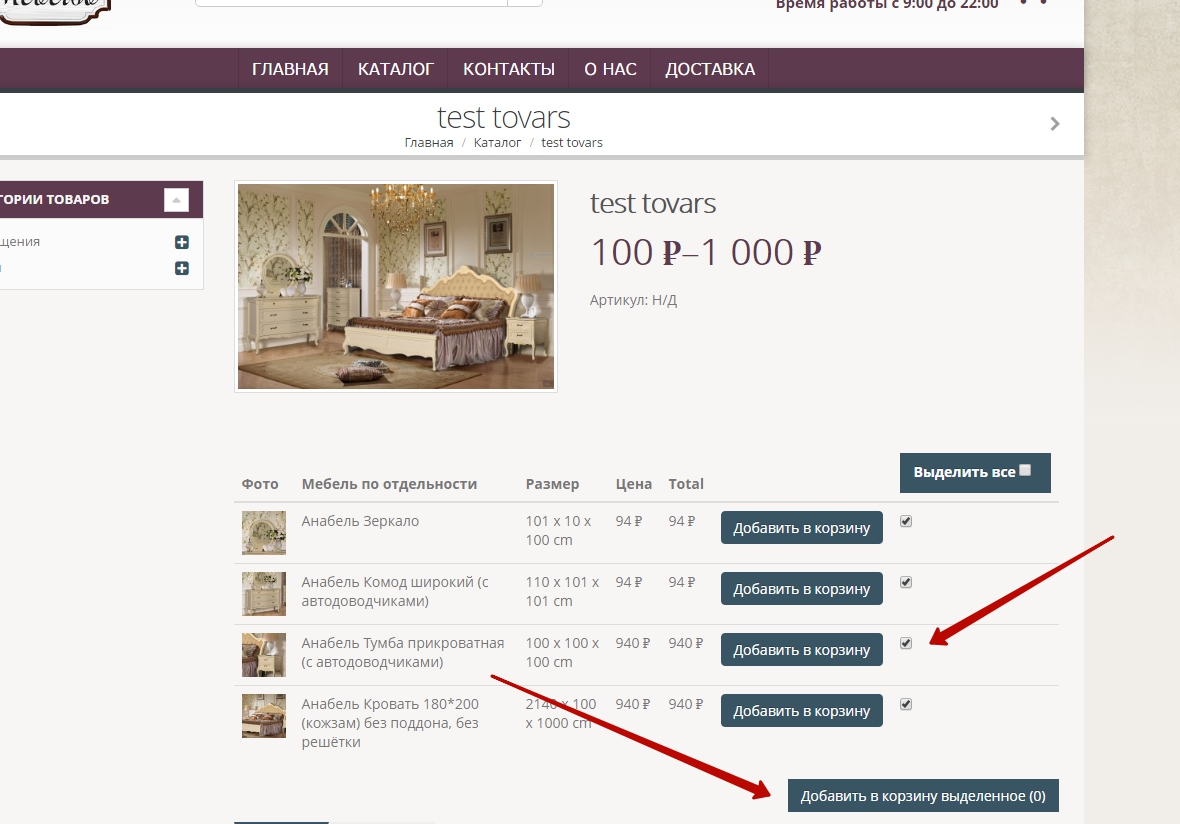Uncheck the Анабель Тумба прикроватная checkbox
Viewport: 1180px width, 824px height.
(x=906, y=643)
